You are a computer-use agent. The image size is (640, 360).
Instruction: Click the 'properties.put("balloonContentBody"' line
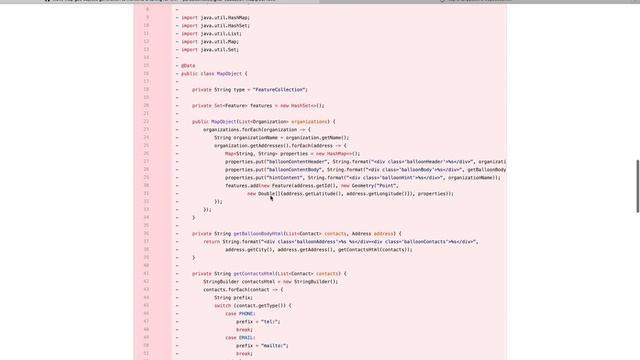pos(365,170)
